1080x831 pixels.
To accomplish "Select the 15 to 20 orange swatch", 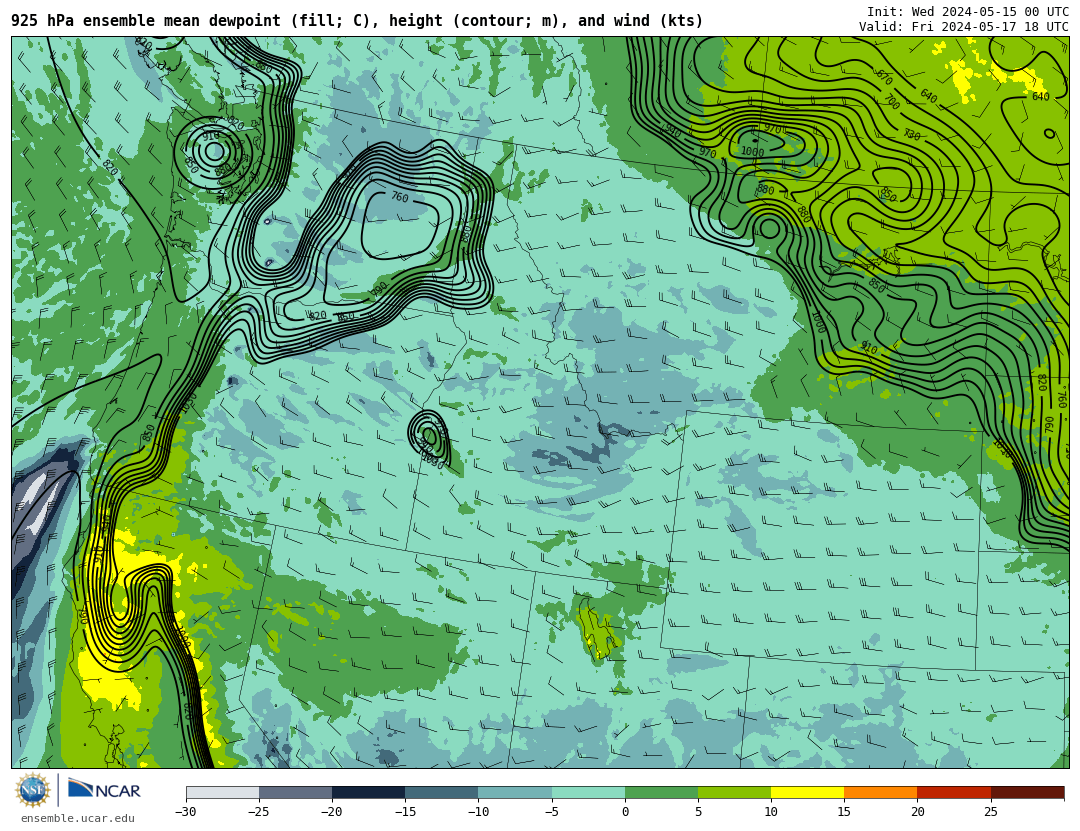I will [881, 793].
